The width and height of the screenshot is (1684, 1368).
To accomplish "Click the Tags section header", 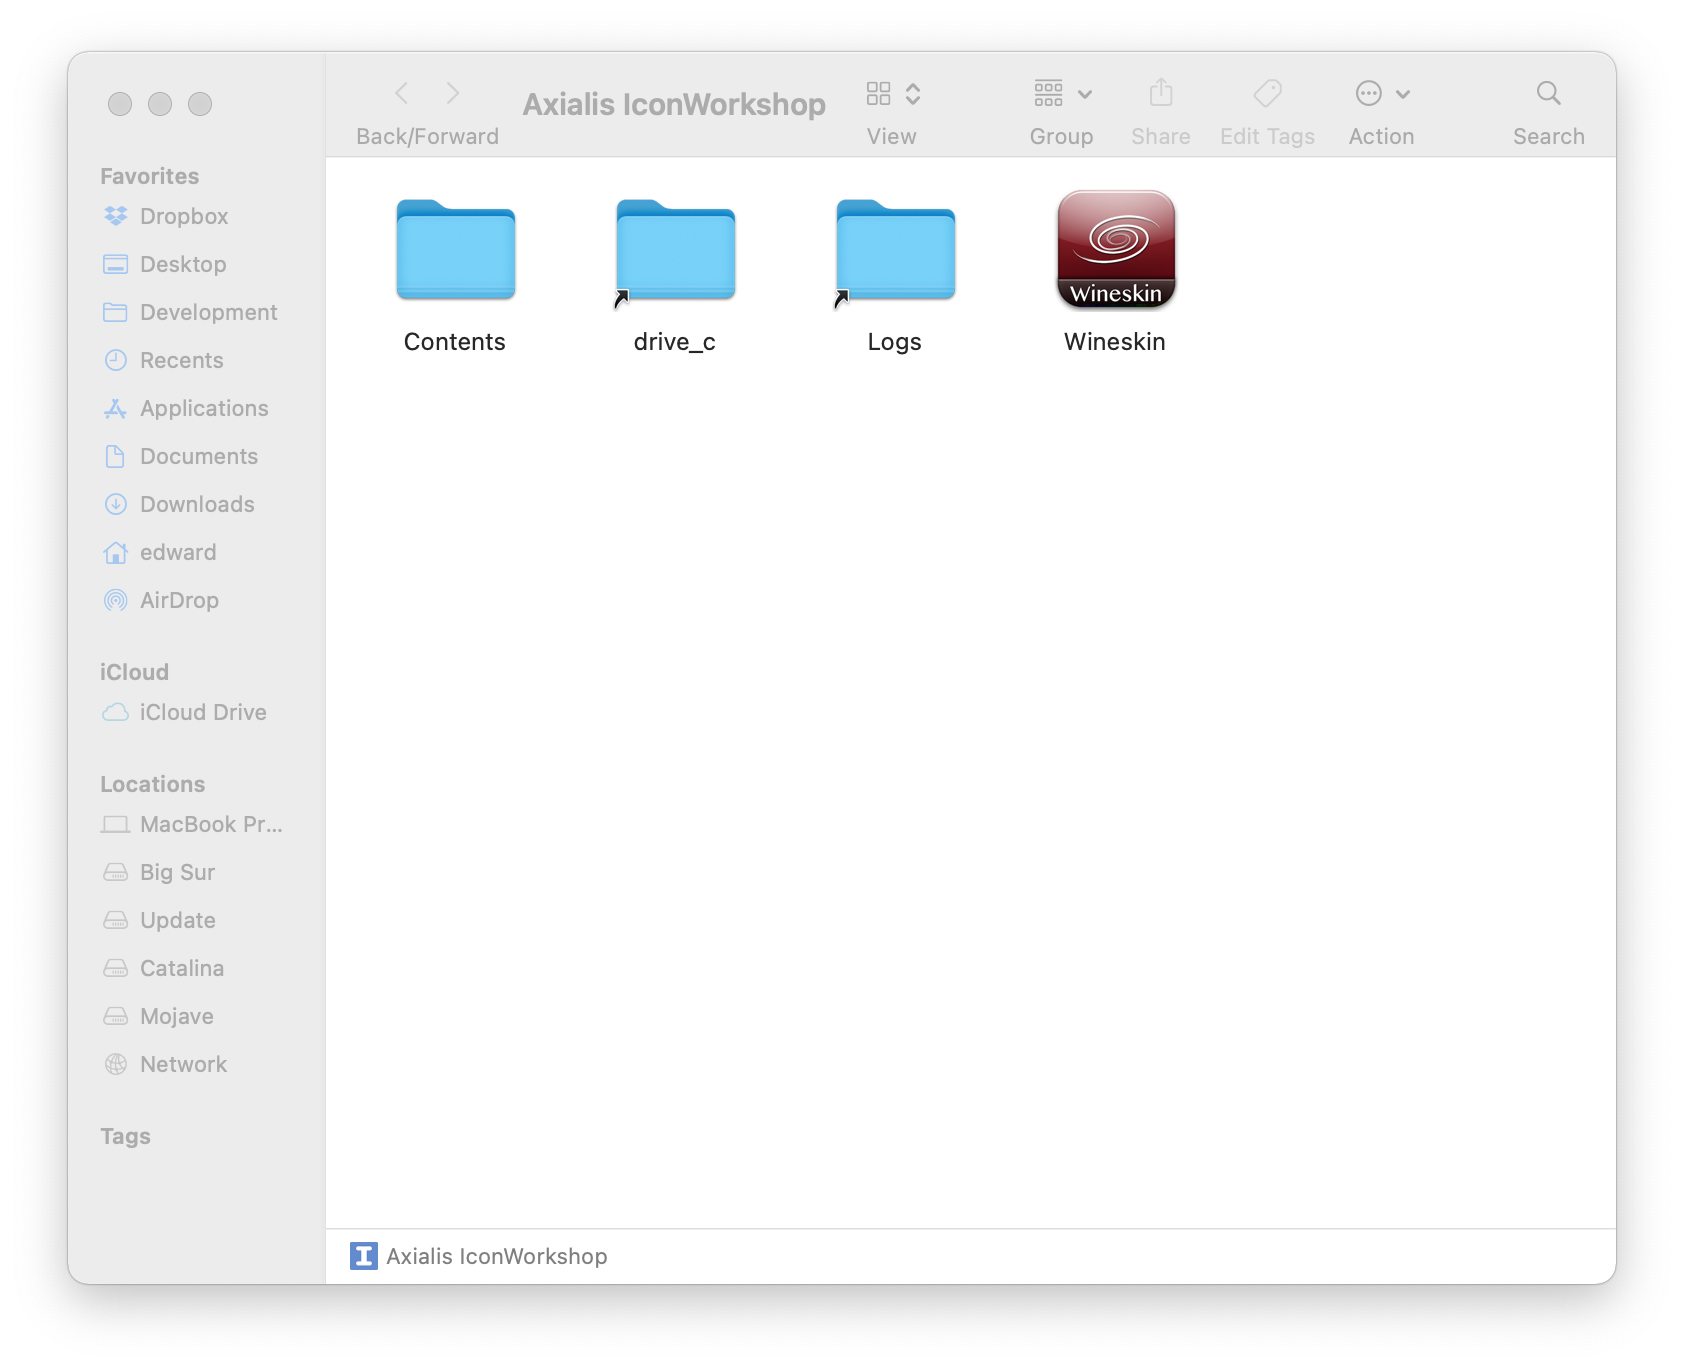I will click(125, 1136).
